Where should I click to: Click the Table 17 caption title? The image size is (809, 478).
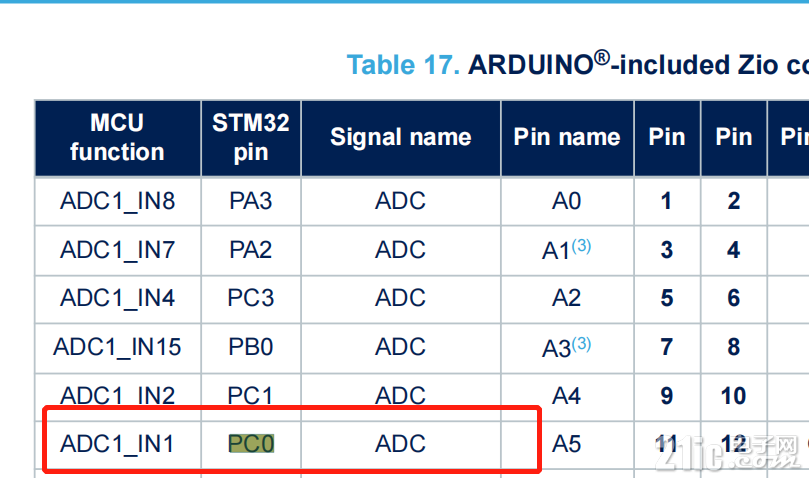(x=577, y=65)
